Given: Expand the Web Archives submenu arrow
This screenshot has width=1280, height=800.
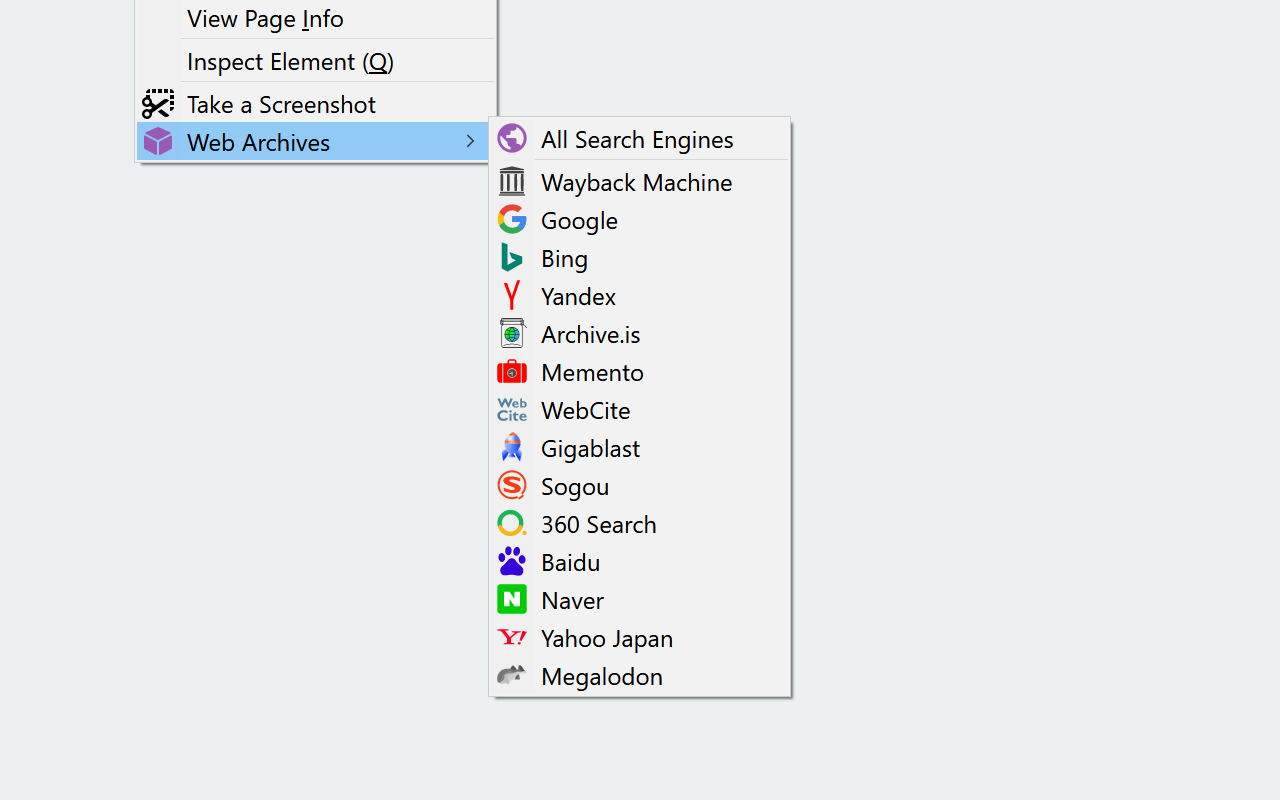Looking at the screenshot, I should (470, 142).
